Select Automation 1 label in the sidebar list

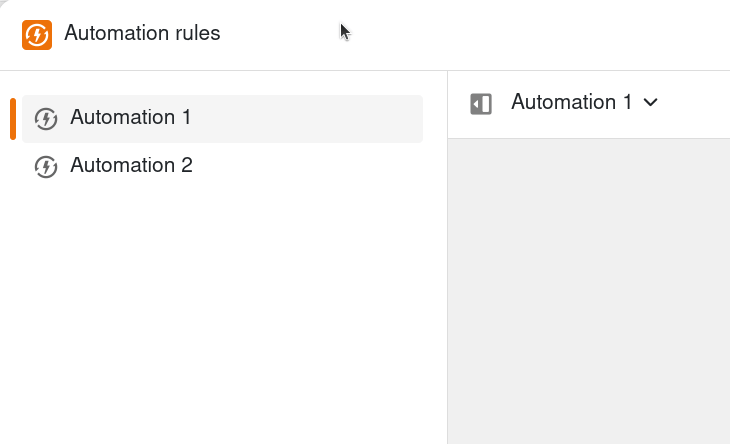(130, 118)
